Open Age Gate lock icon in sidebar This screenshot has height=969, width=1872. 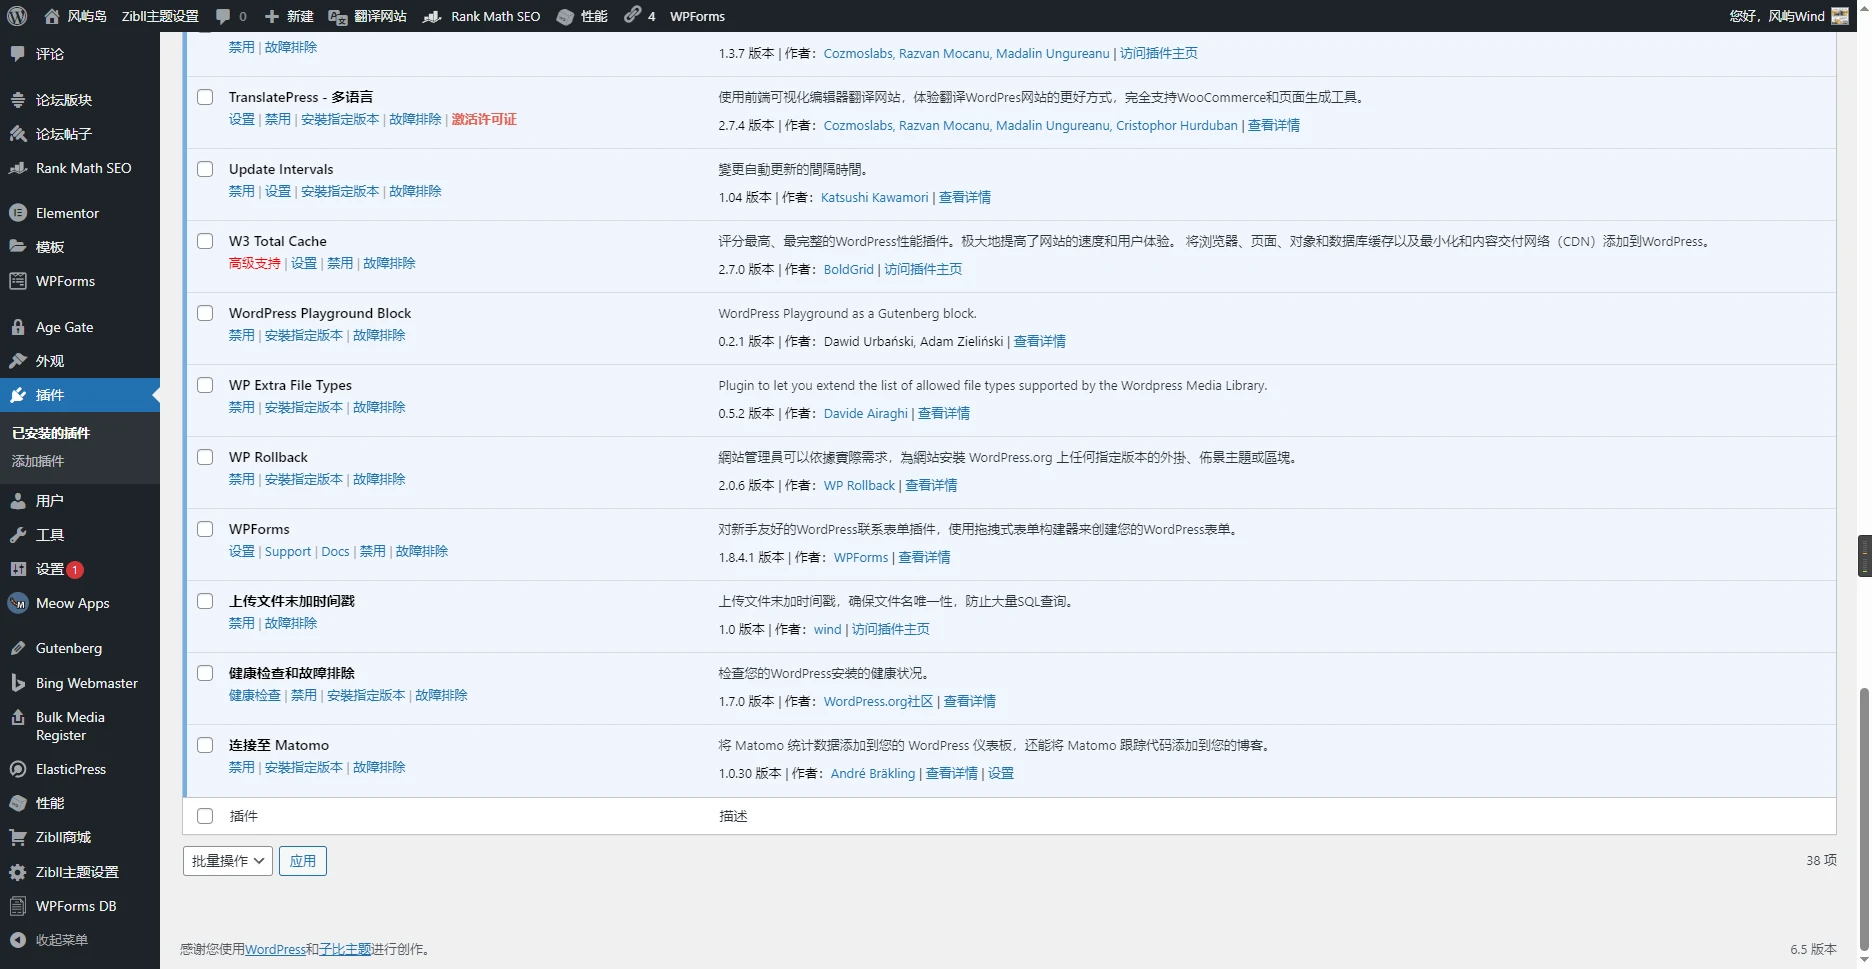tap(18, 327)
